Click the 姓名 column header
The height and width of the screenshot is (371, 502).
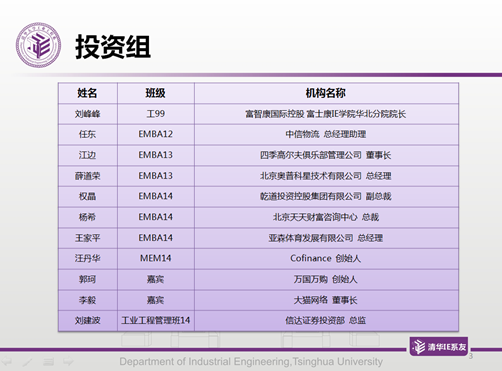[x=88, y=93]
